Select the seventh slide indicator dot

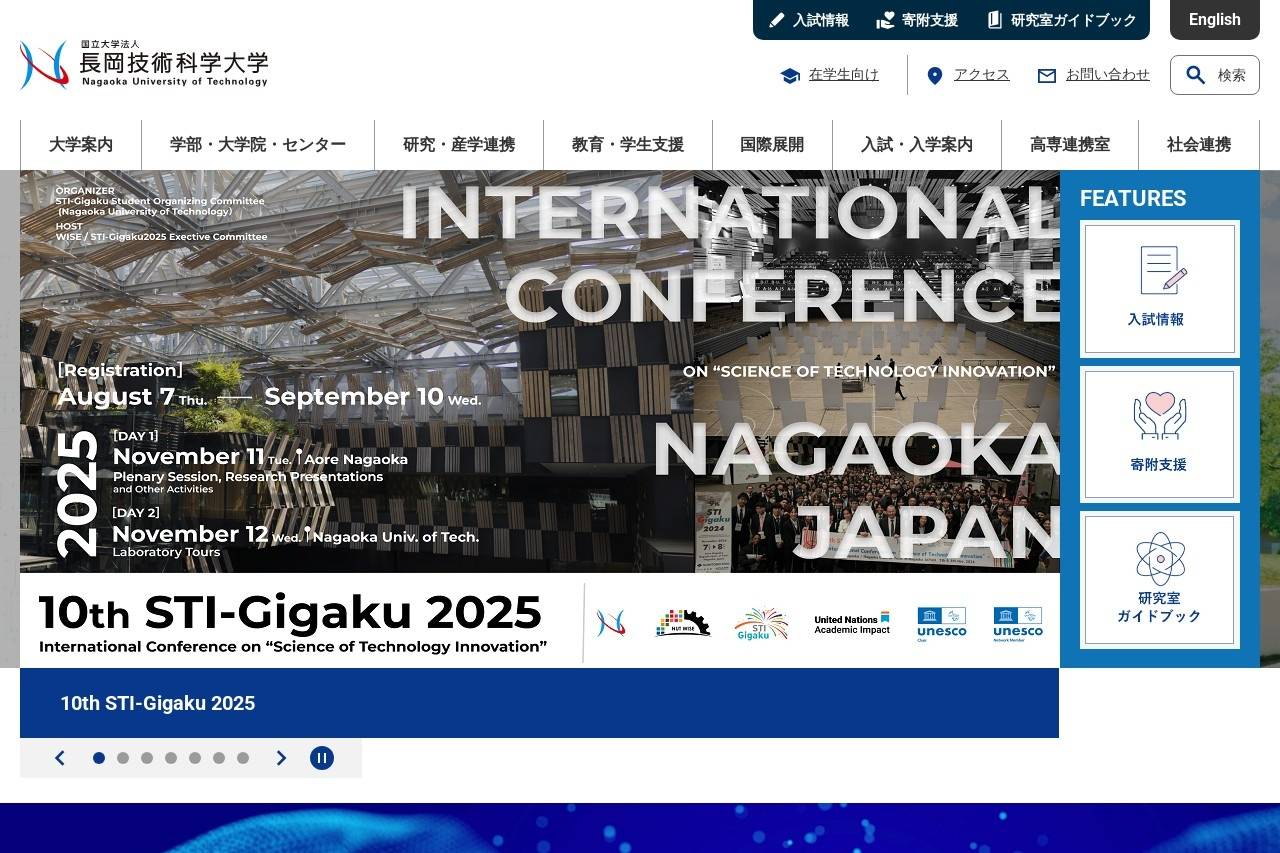tap(243, 758)
